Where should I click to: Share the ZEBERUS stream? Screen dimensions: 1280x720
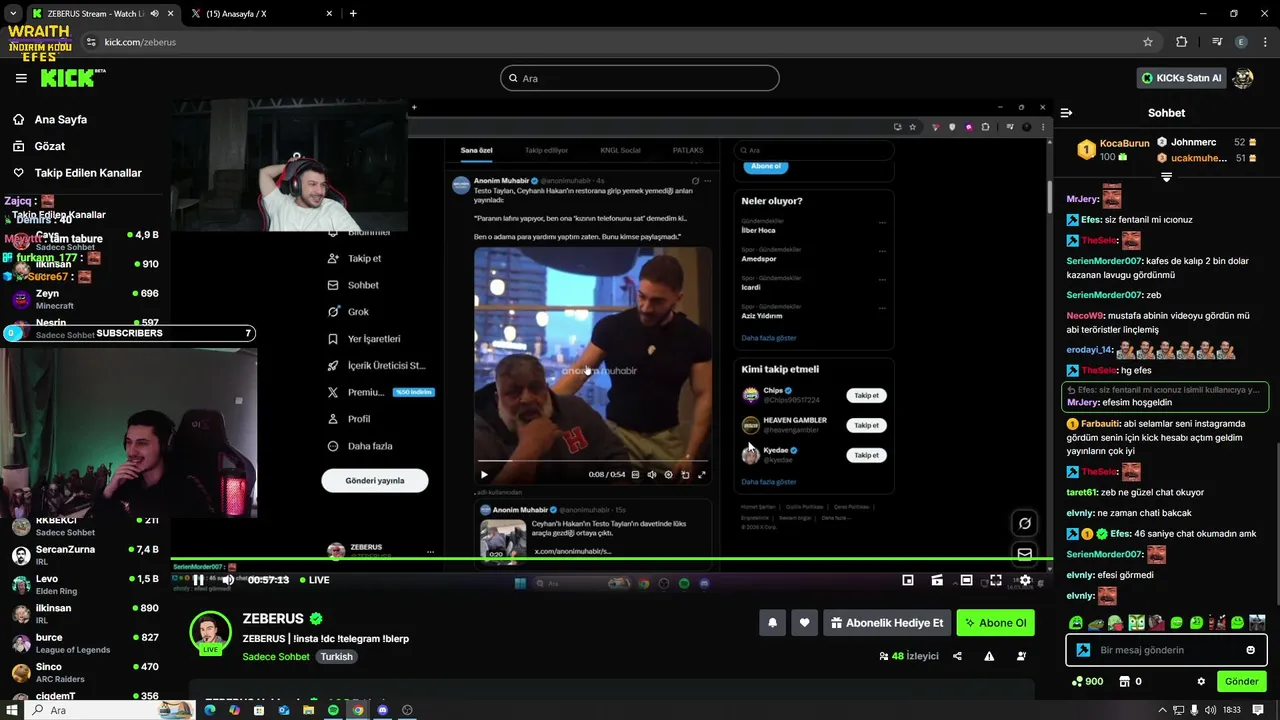pos(957,657)
